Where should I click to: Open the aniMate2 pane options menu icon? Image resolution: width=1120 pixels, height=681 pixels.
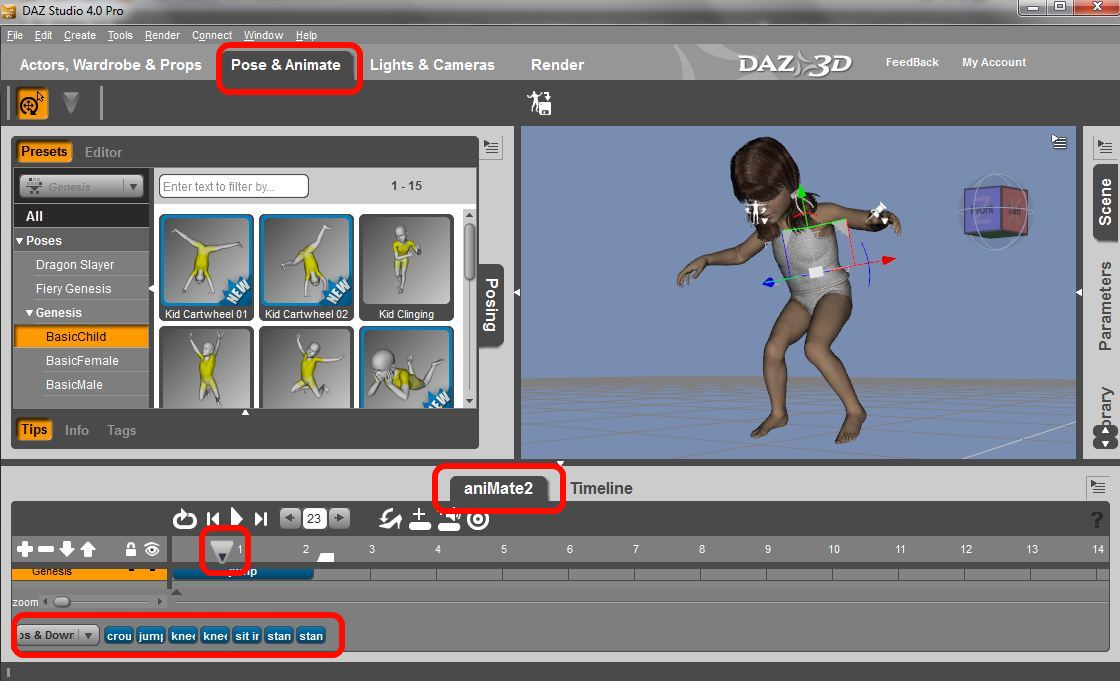coord(1098,487)
